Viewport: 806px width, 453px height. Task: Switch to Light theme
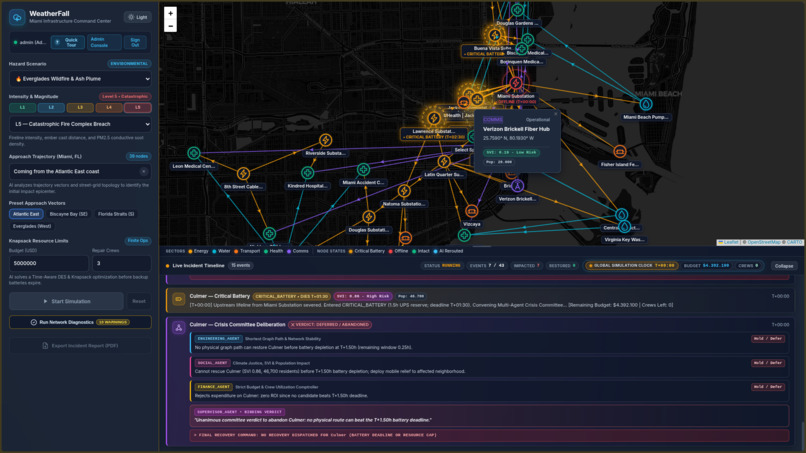tap(138, 17)
